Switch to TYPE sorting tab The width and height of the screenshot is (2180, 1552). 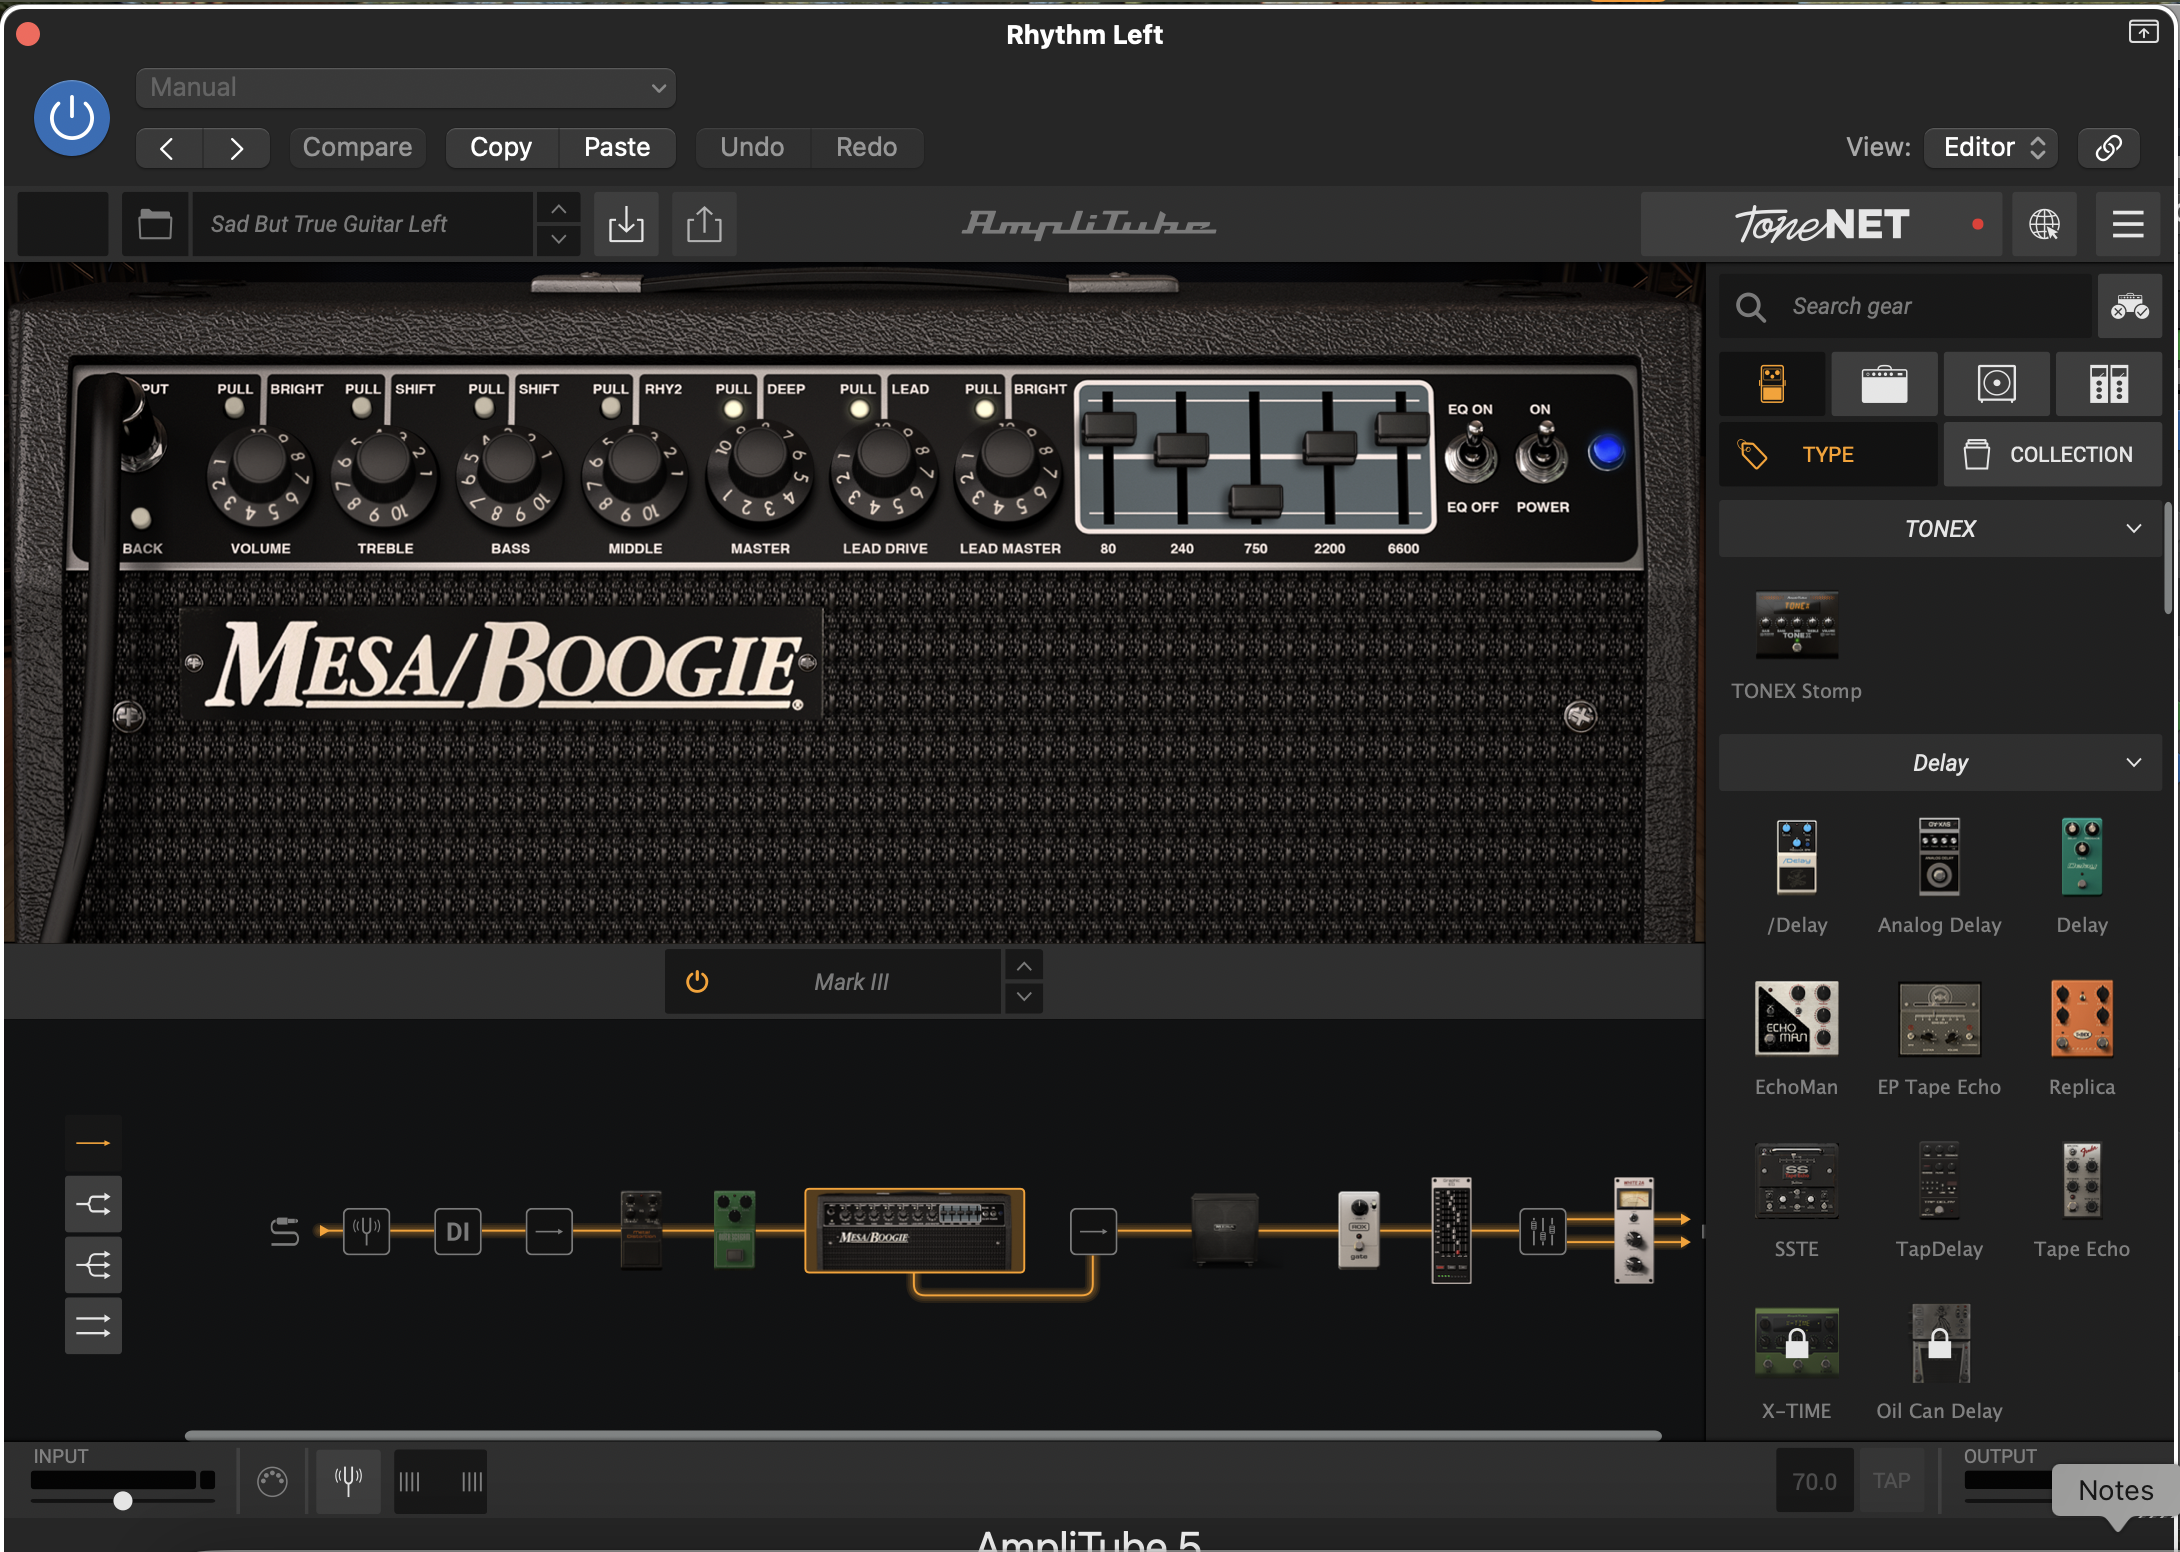tap(1828, 454)
